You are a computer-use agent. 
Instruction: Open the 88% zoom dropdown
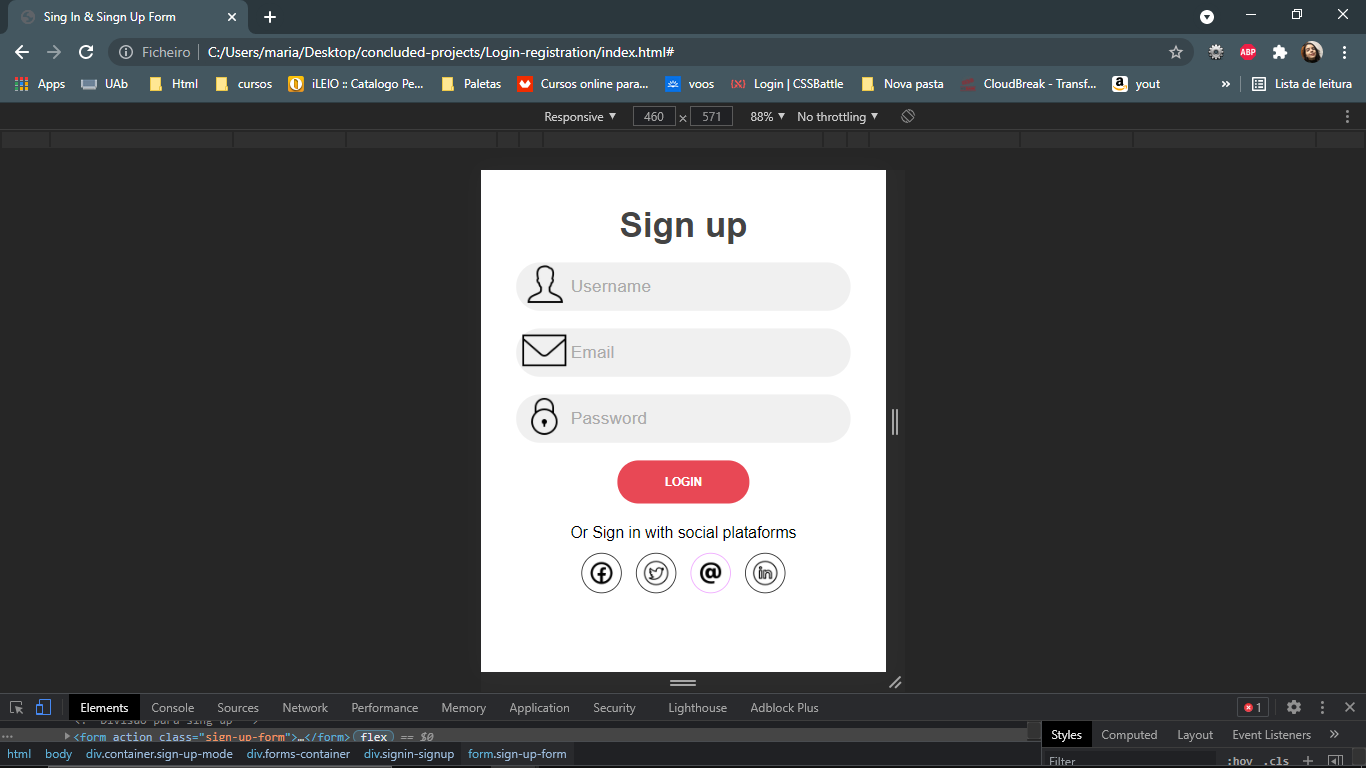point(765,116)
